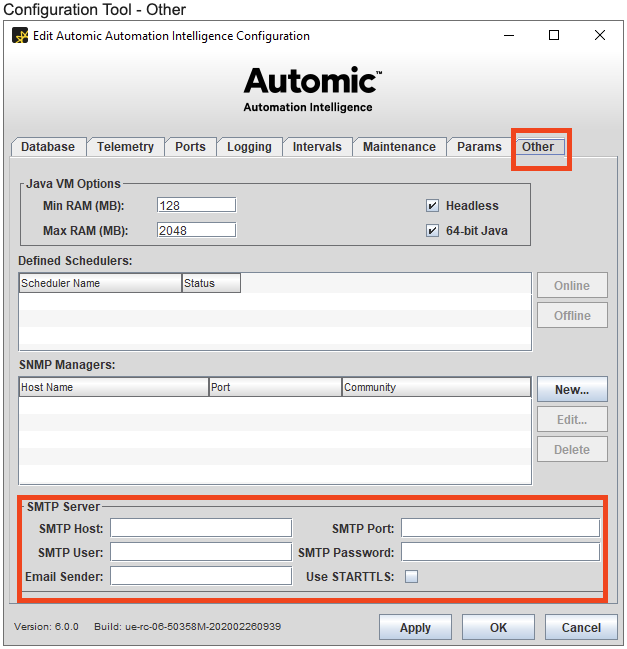Click the Max RAM (MB) field

(x=196, y=230)
